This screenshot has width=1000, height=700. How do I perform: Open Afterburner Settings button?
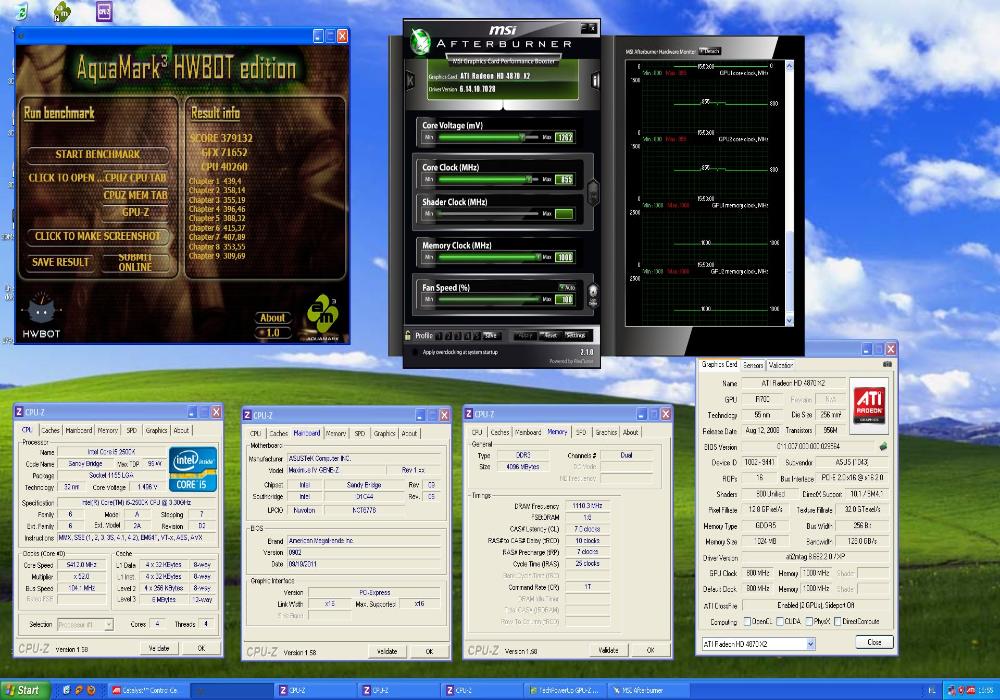point(575,335)
